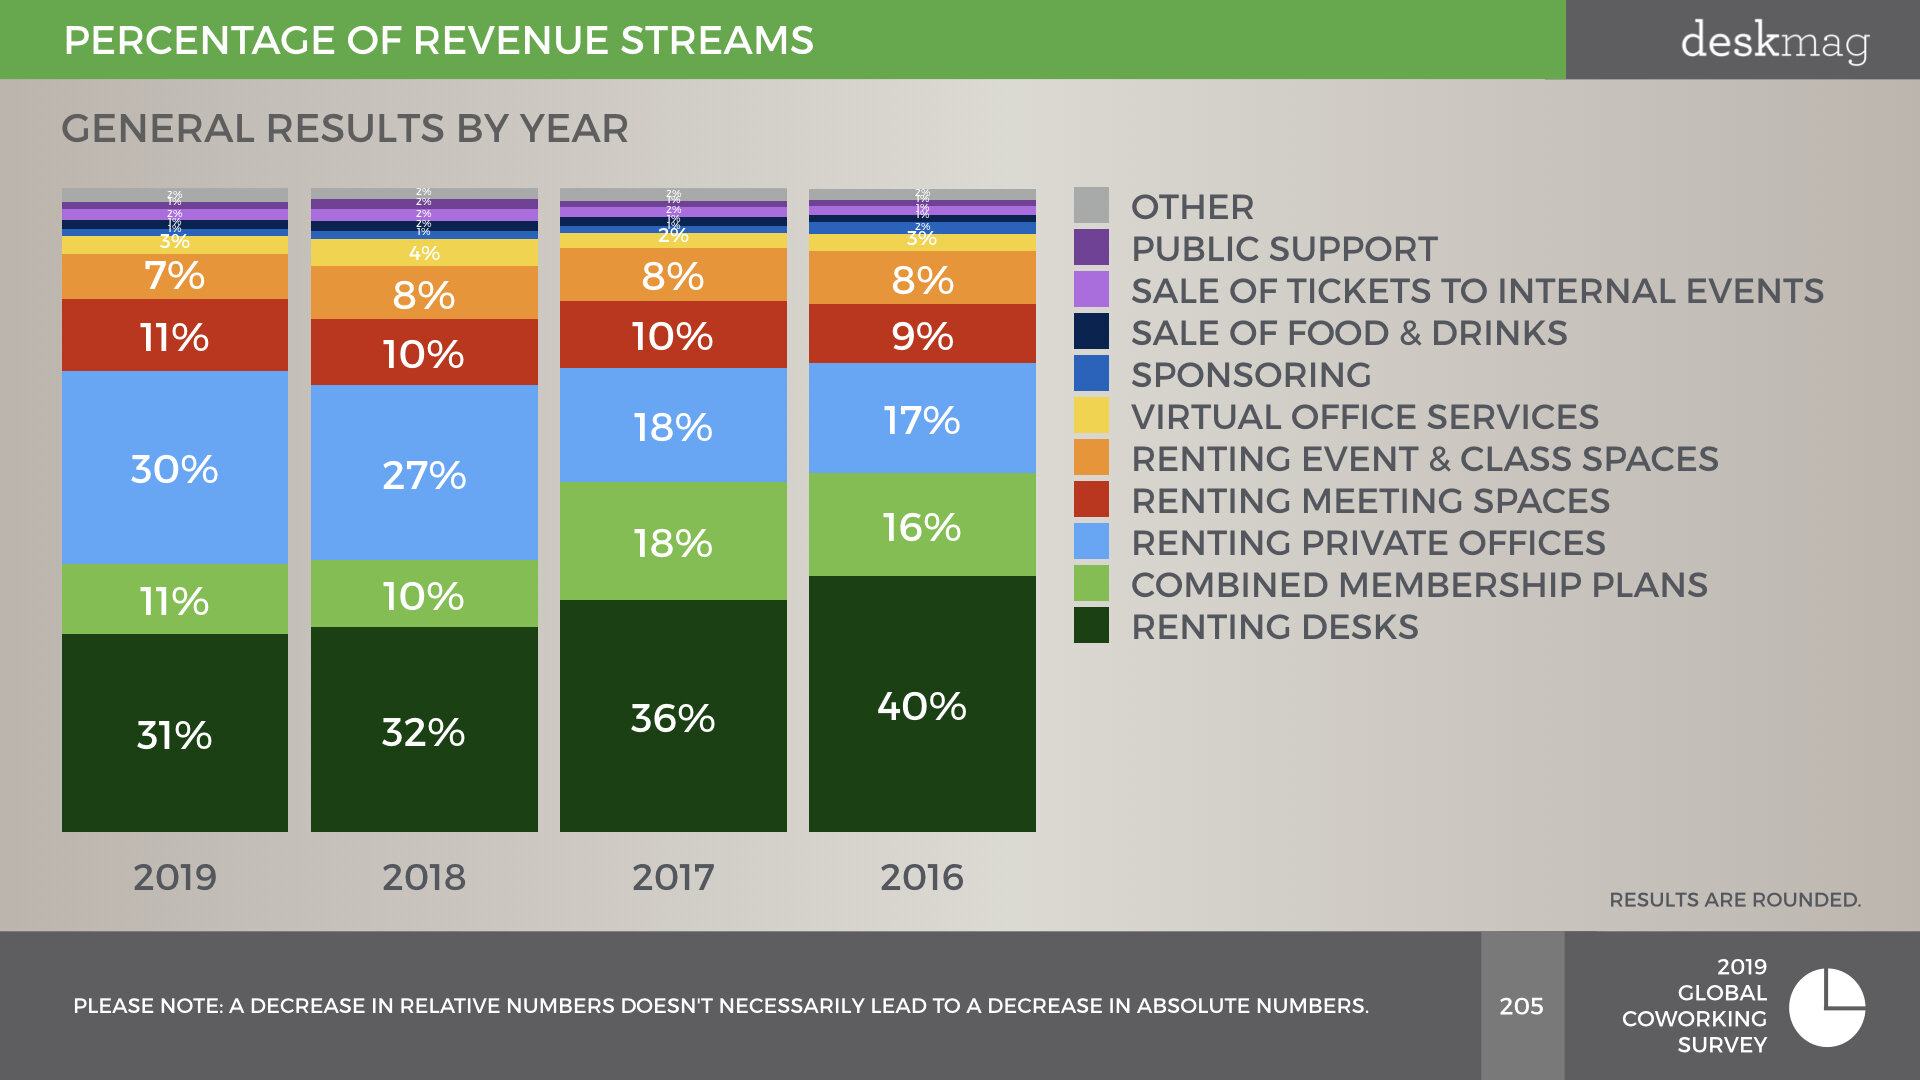Click the 'COMBINED MEMBERSHIP PLANS' legend label
Screen dimensions: 1920x1080
coord(1419,585)
